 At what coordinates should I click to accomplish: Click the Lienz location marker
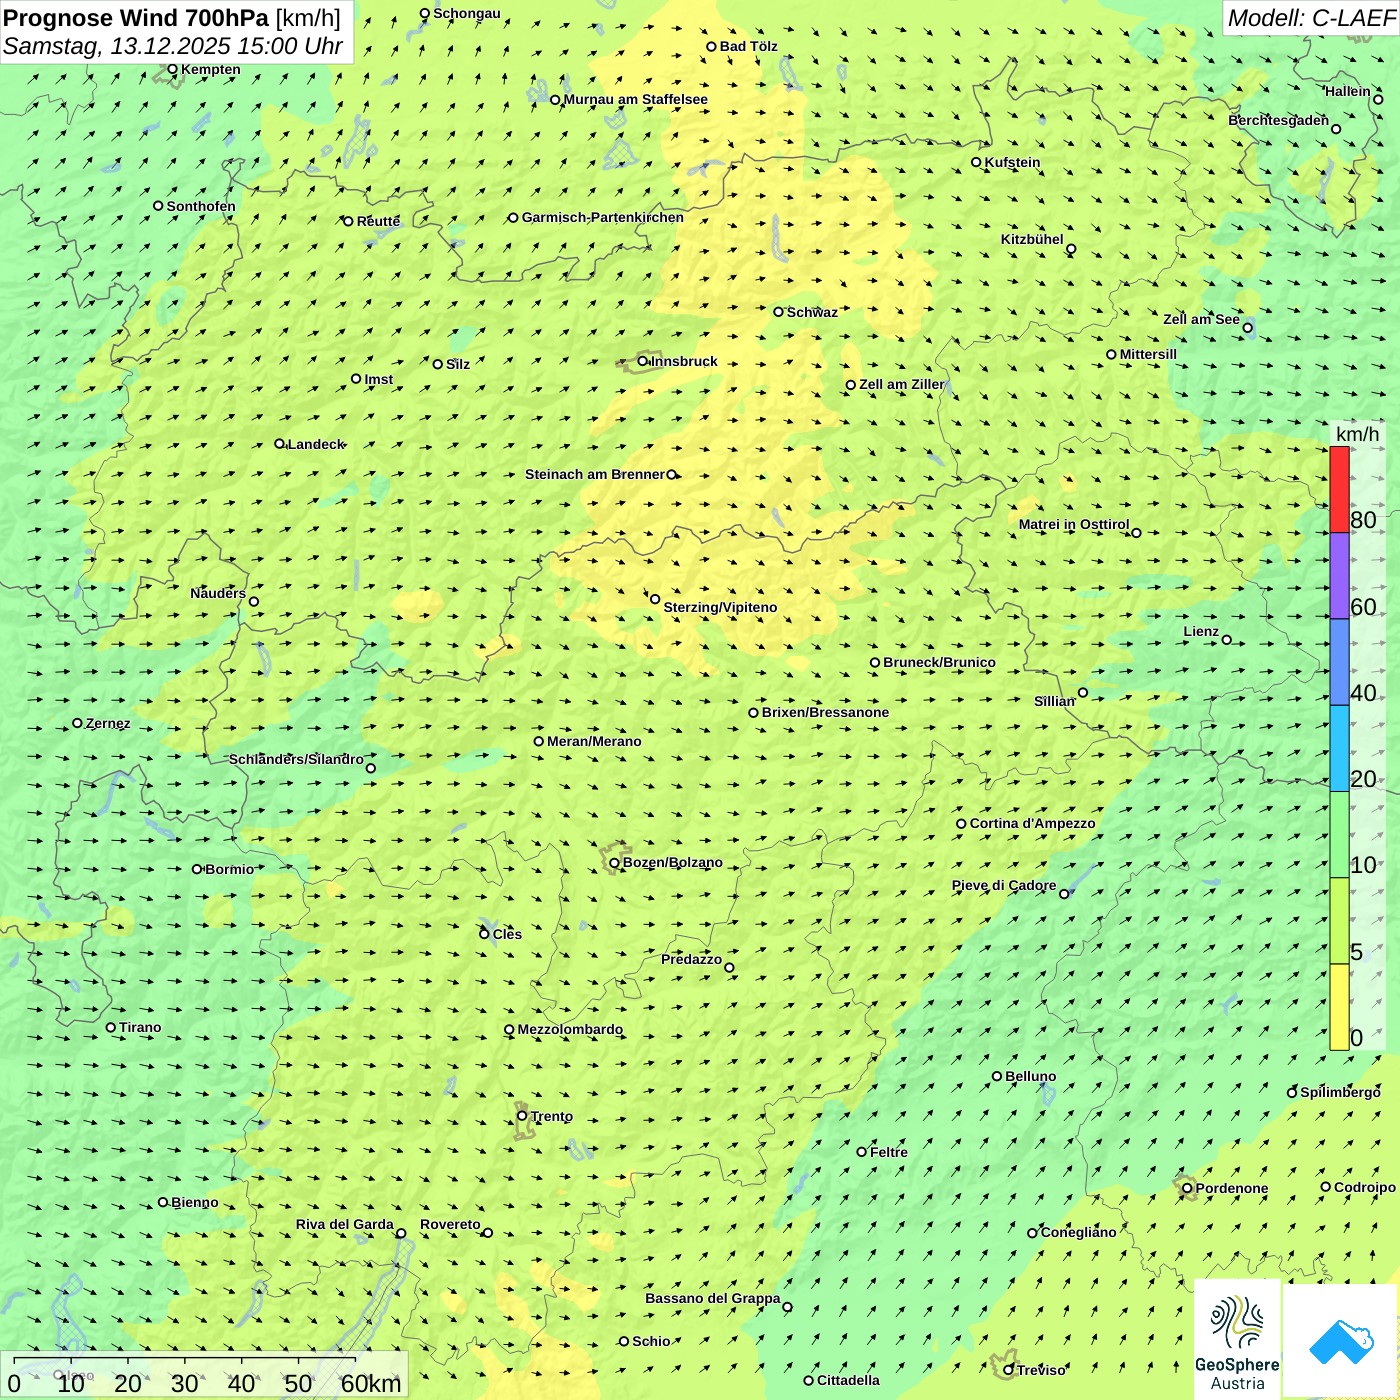coord(1227,640)
